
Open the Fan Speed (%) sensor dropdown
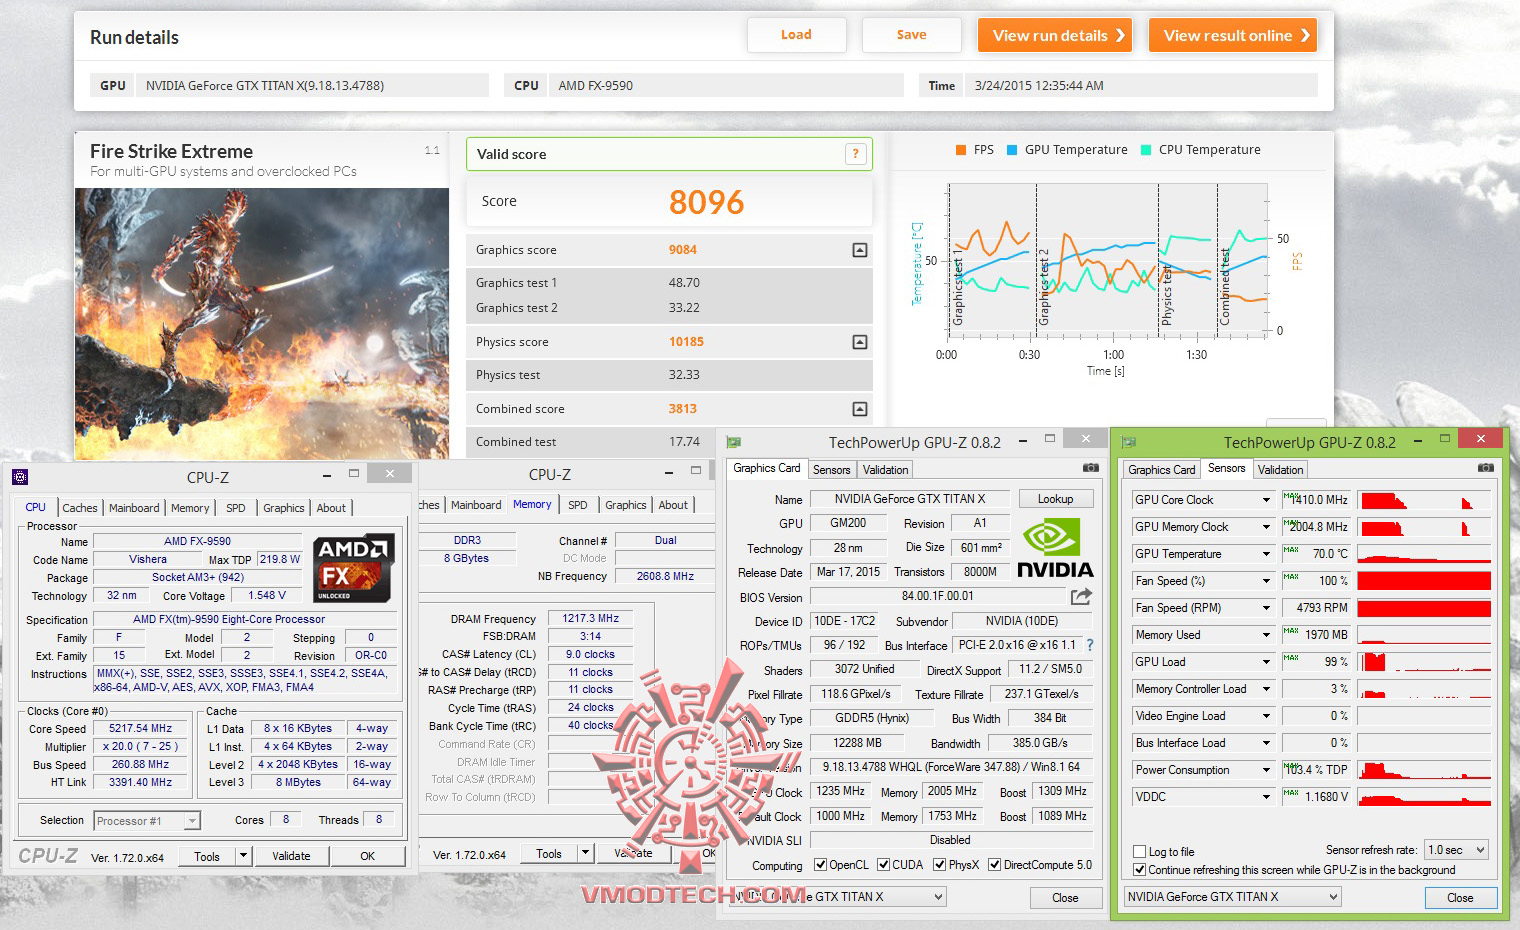1266,581
